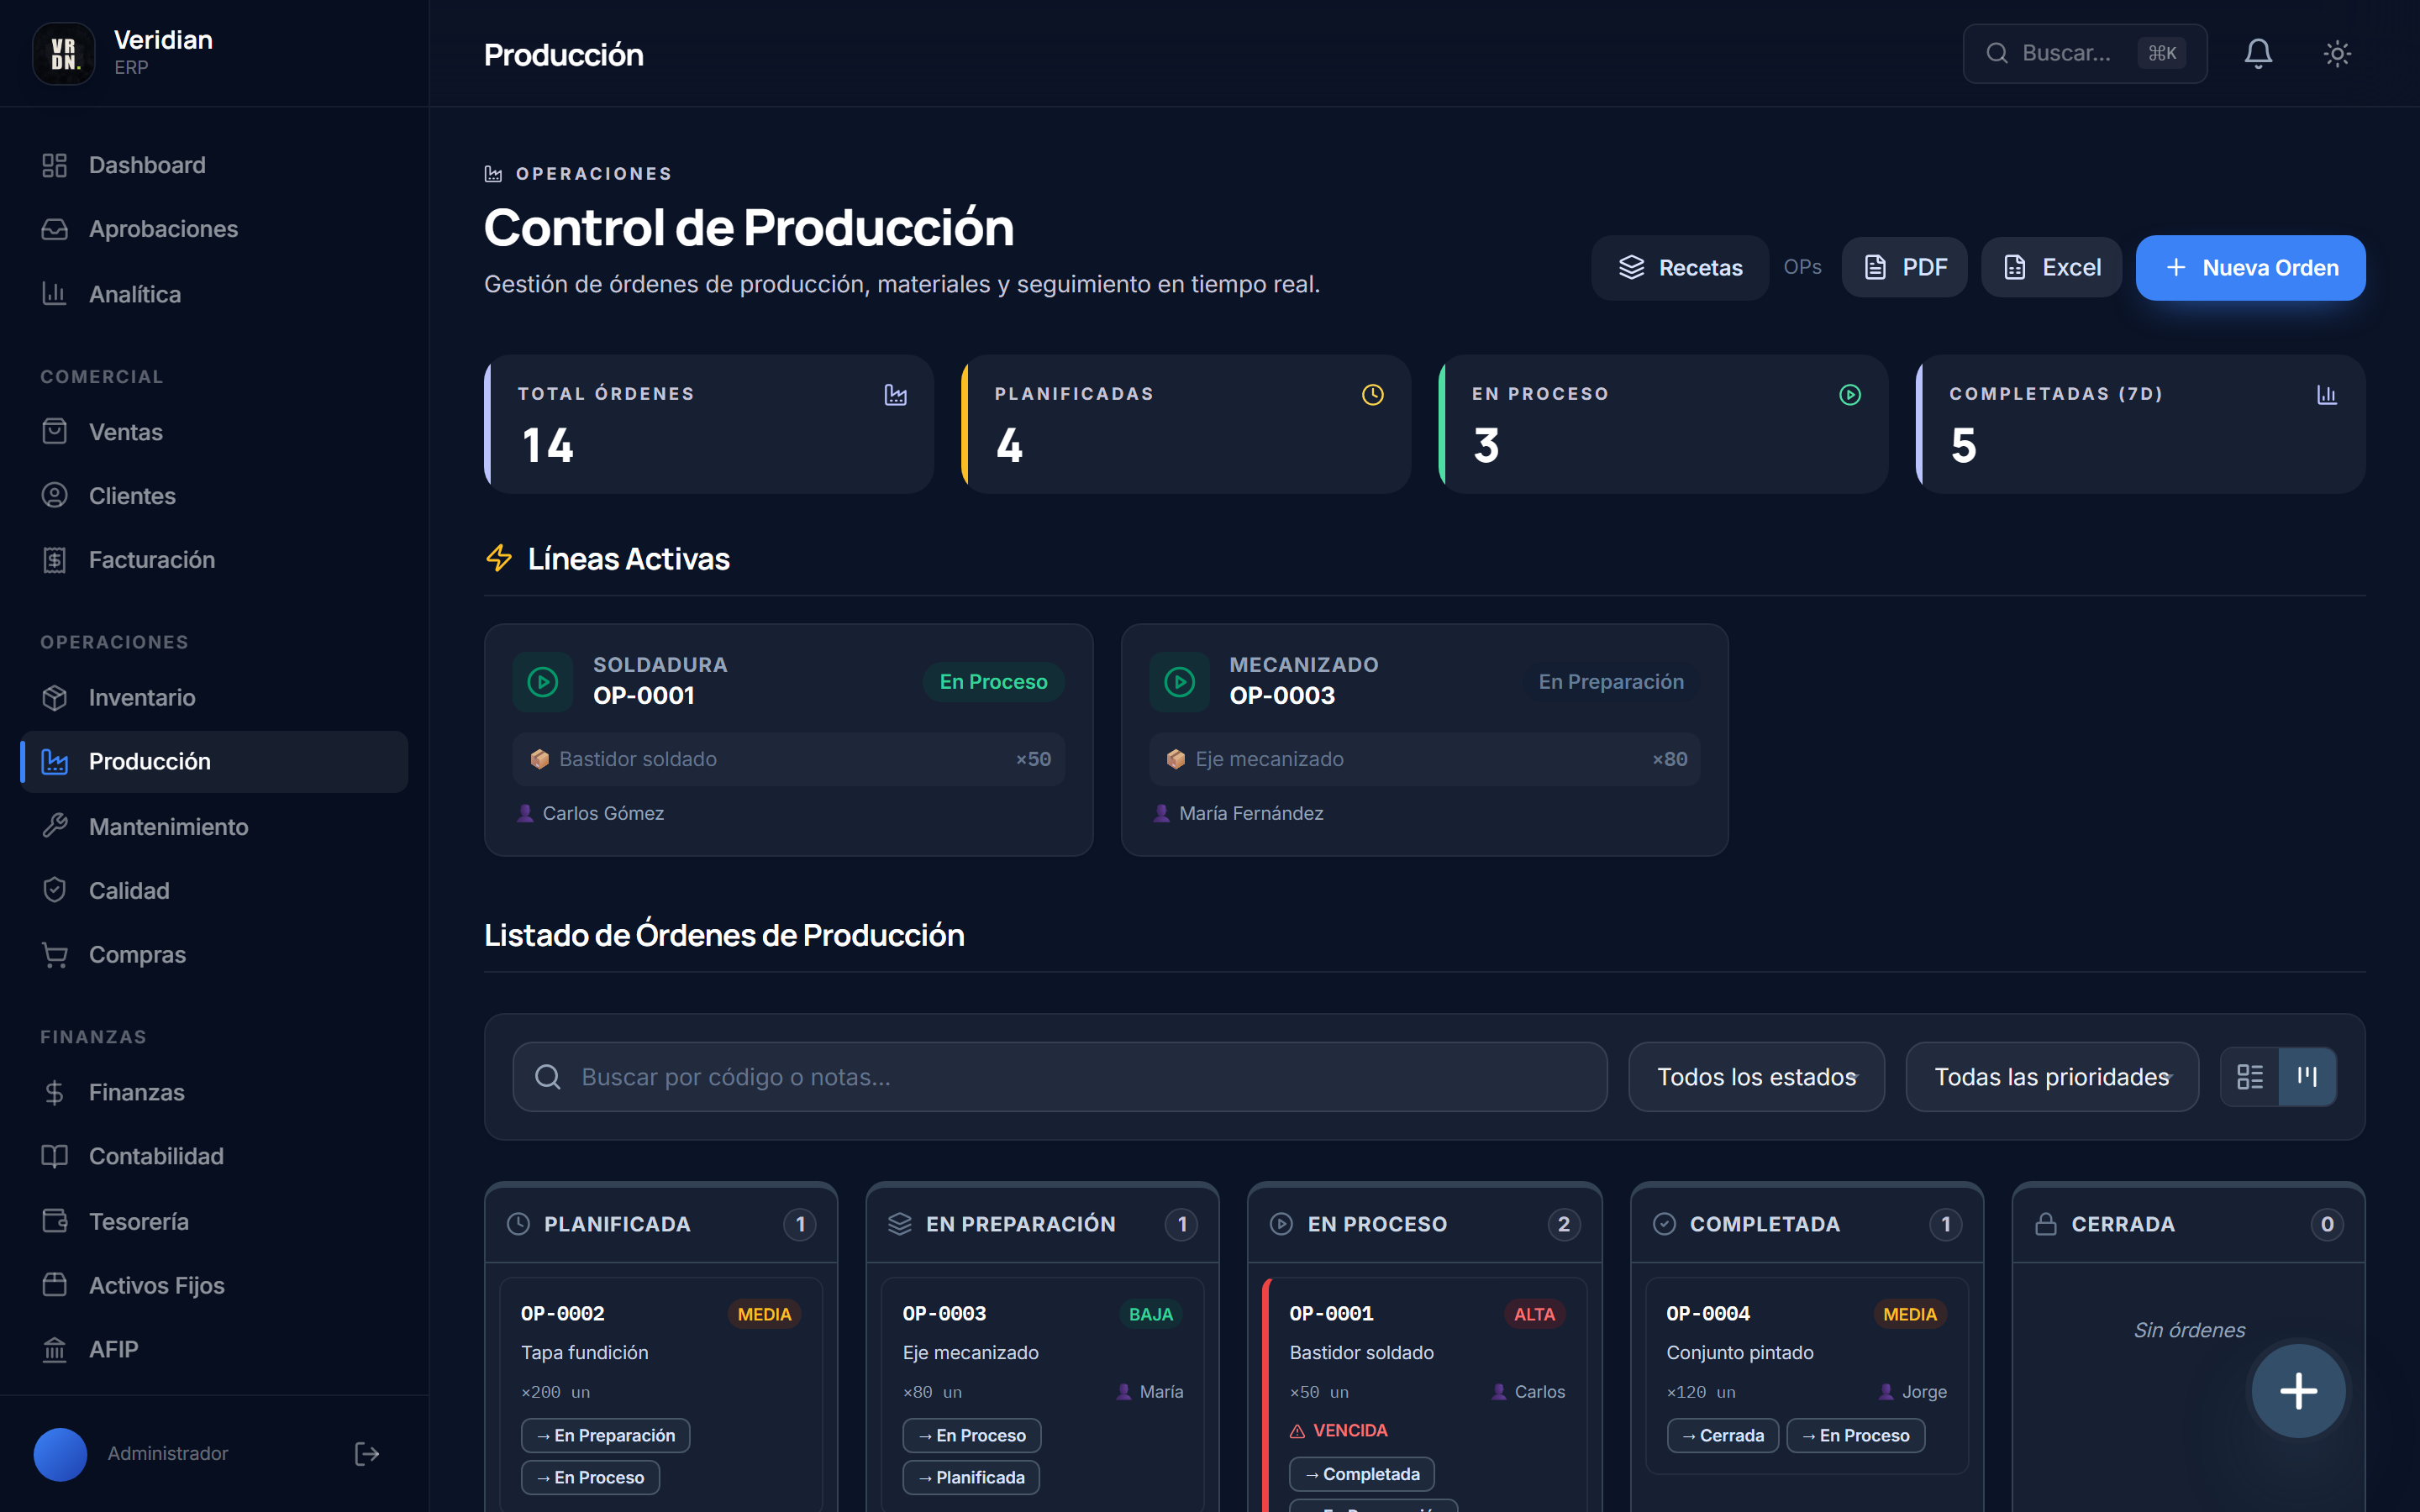Open Compras from the sidebar
This screenshot has width=2420, height=1512.
214,955
